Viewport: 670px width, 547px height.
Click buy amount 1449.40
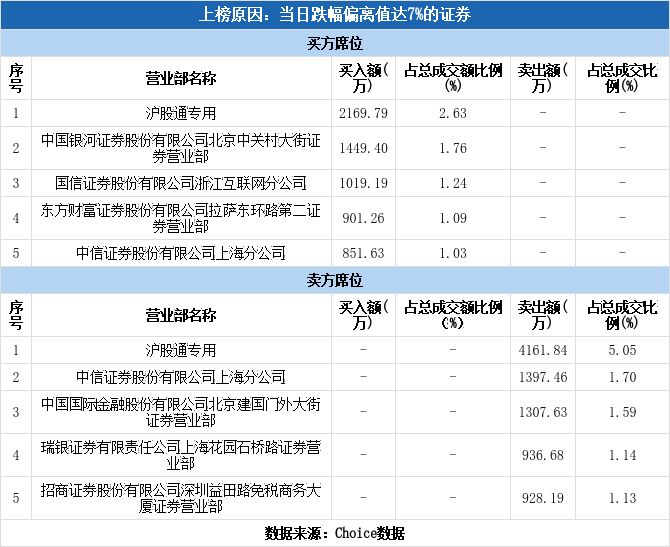coord(363,148)
